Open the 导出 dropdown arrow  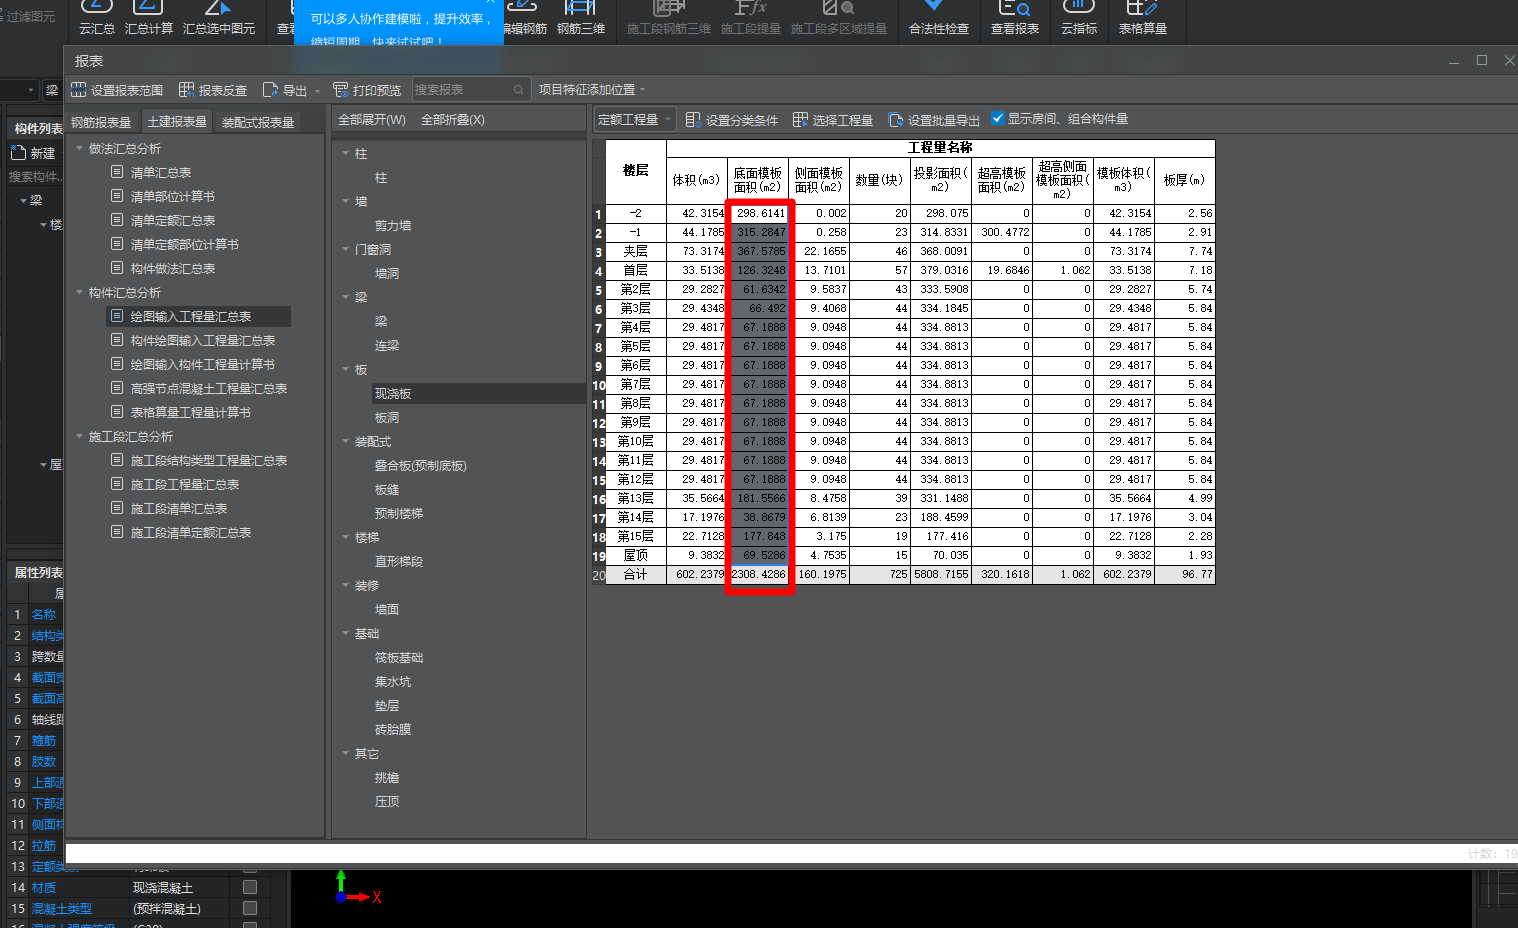point(318,91)
